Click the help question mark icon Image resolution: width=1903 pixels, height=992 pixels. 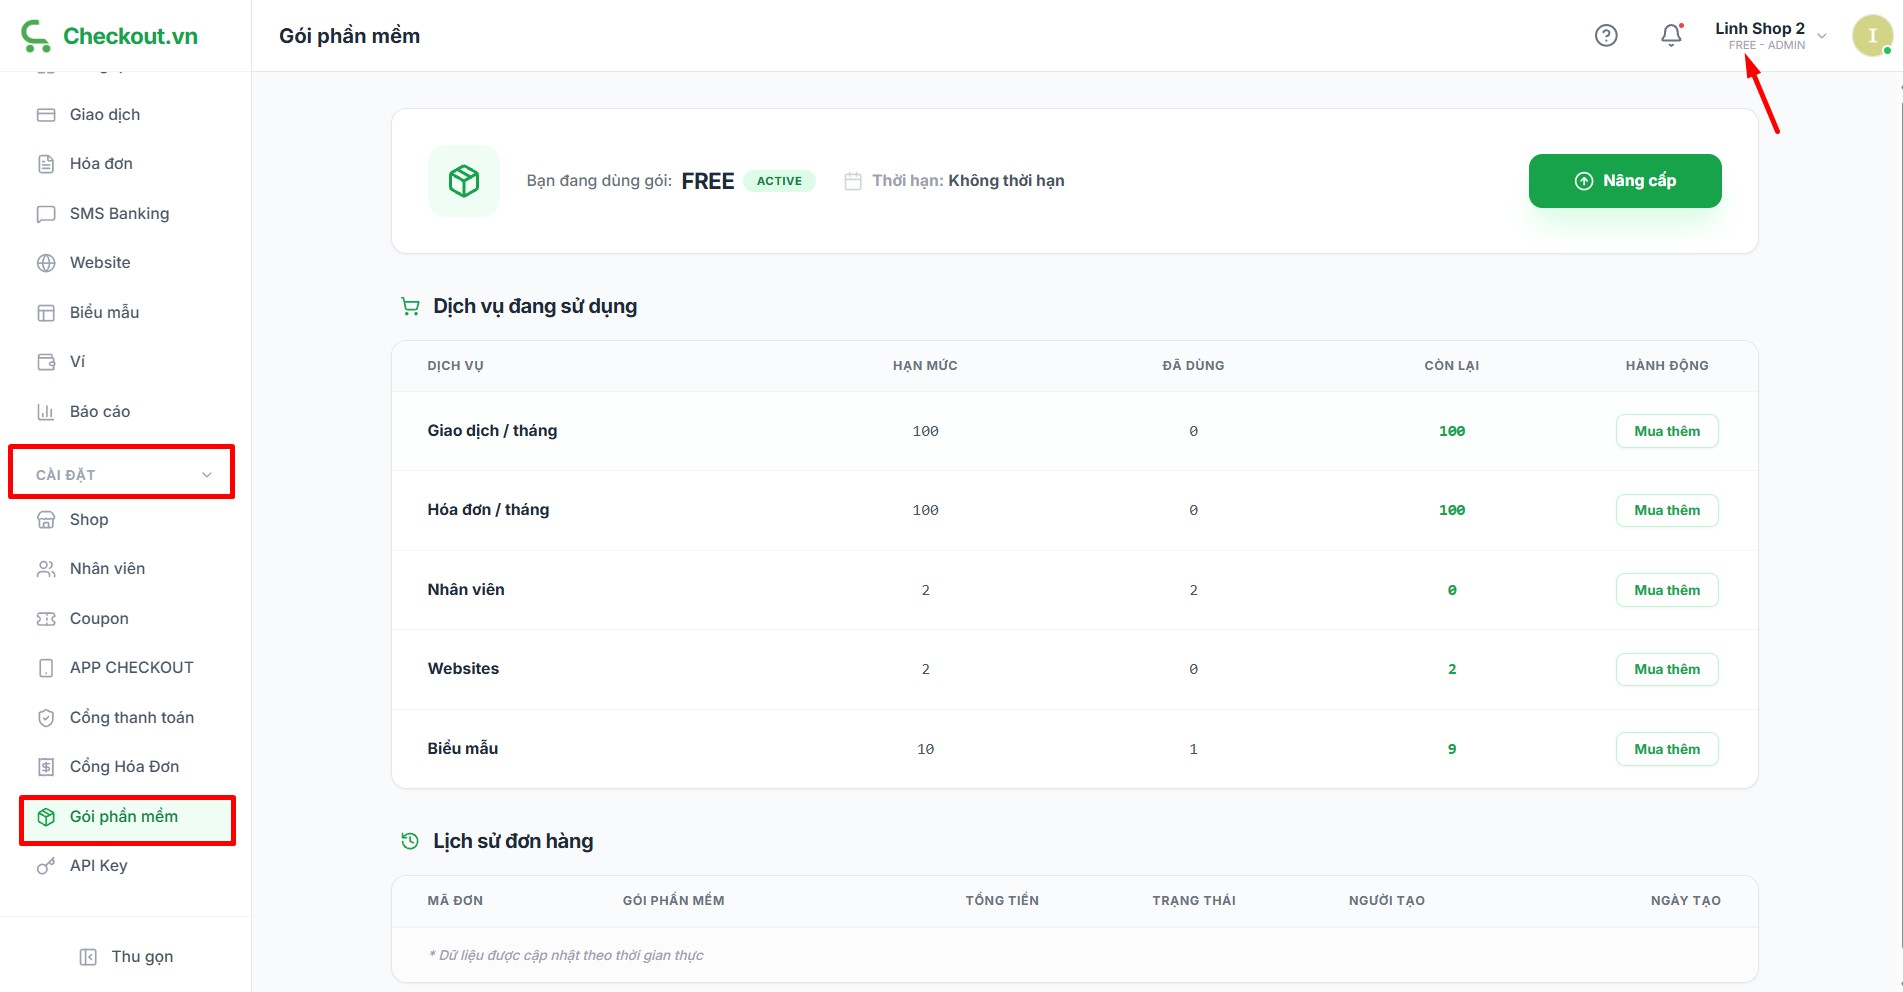(x=1606, y=36)
